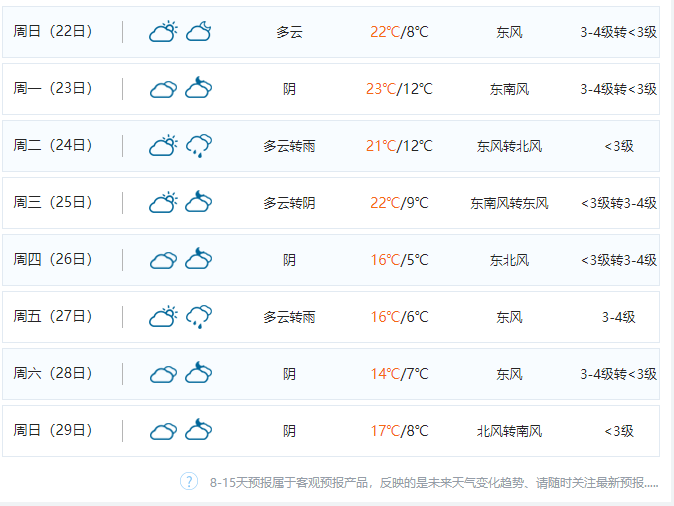Click the 14℃/7℃ temperature value
Image resolution: width=674 pixels, height=506 pixels.
coord(399,374)
